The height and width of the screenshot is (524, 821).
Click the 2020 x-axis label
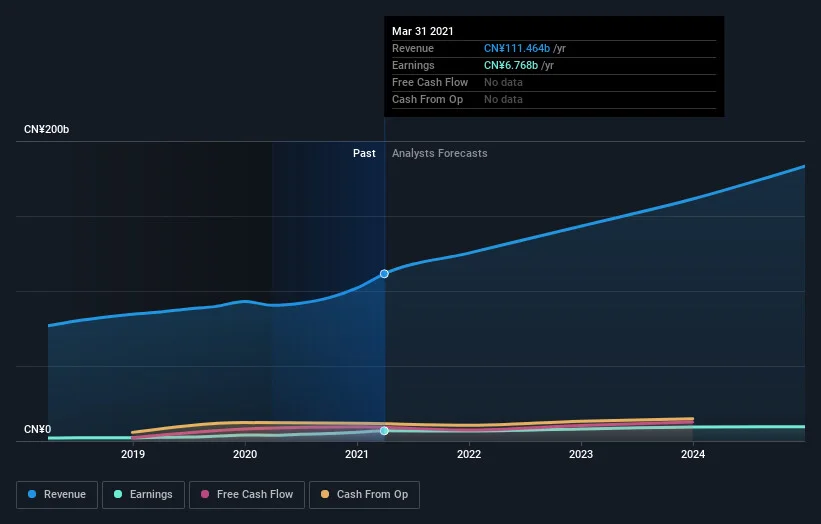245,454
